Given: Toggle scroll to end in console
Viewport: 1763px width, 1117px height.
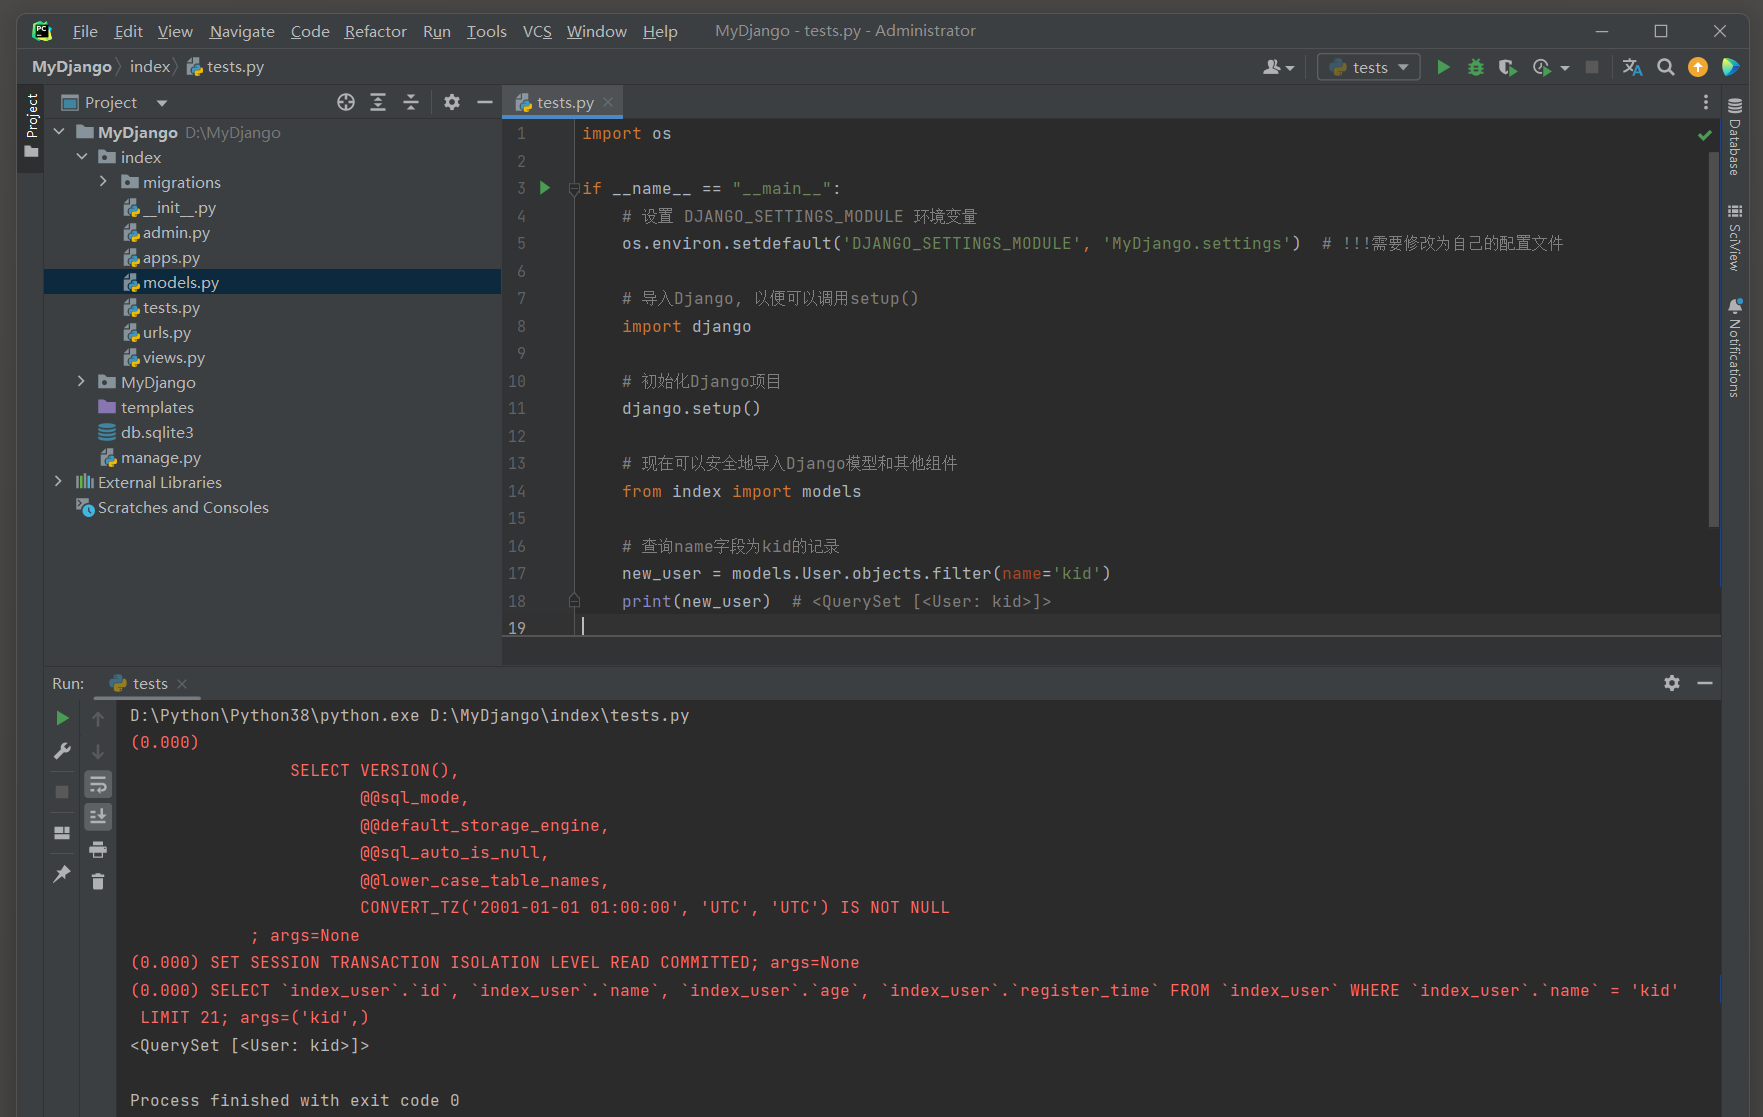Looking at the screenshot, I should (98, 816).
